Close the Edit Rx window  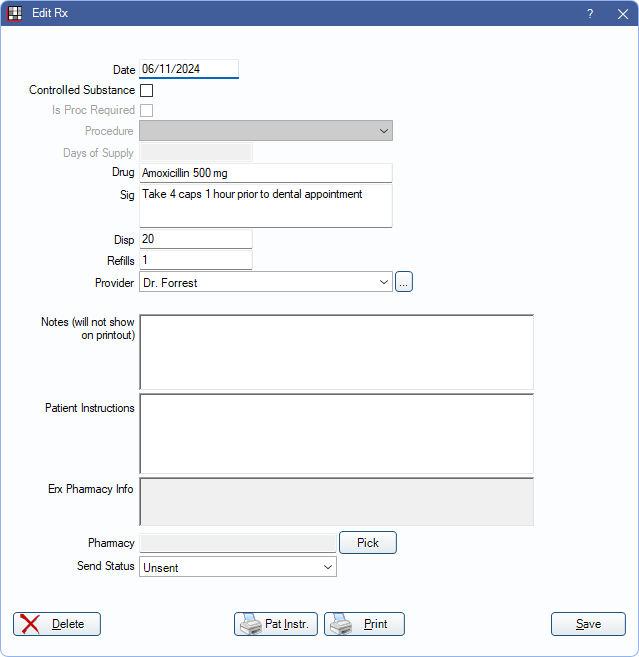pos(622,13)
